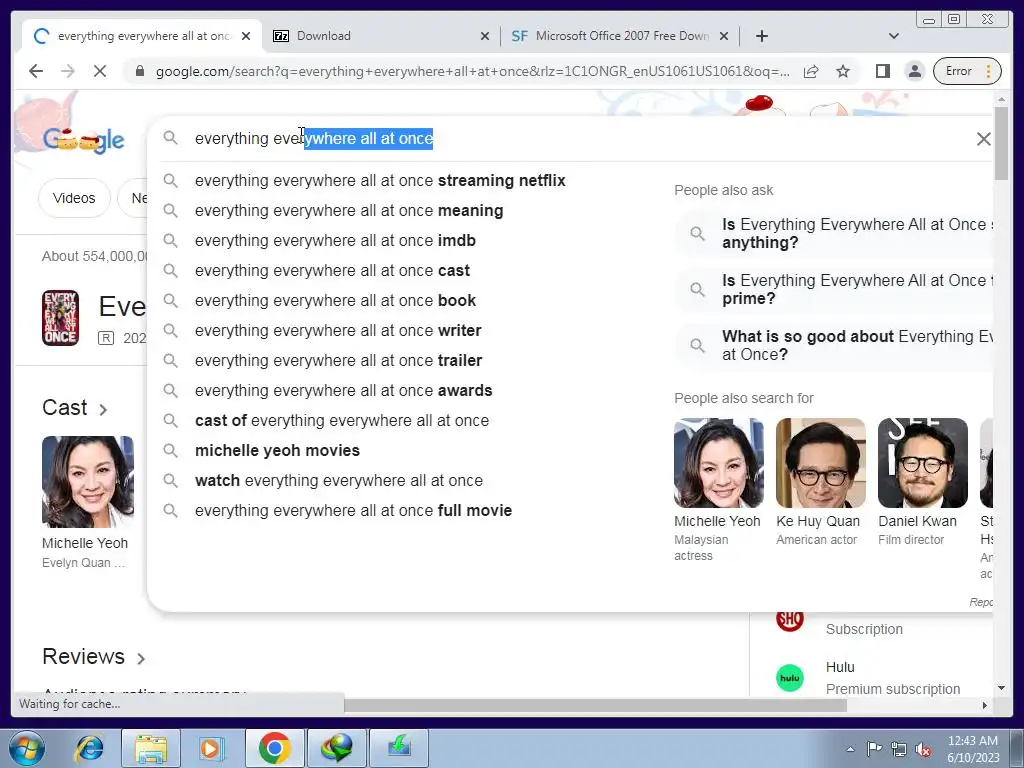
Task: Open the network tray icon
Action: click(899, 749)
